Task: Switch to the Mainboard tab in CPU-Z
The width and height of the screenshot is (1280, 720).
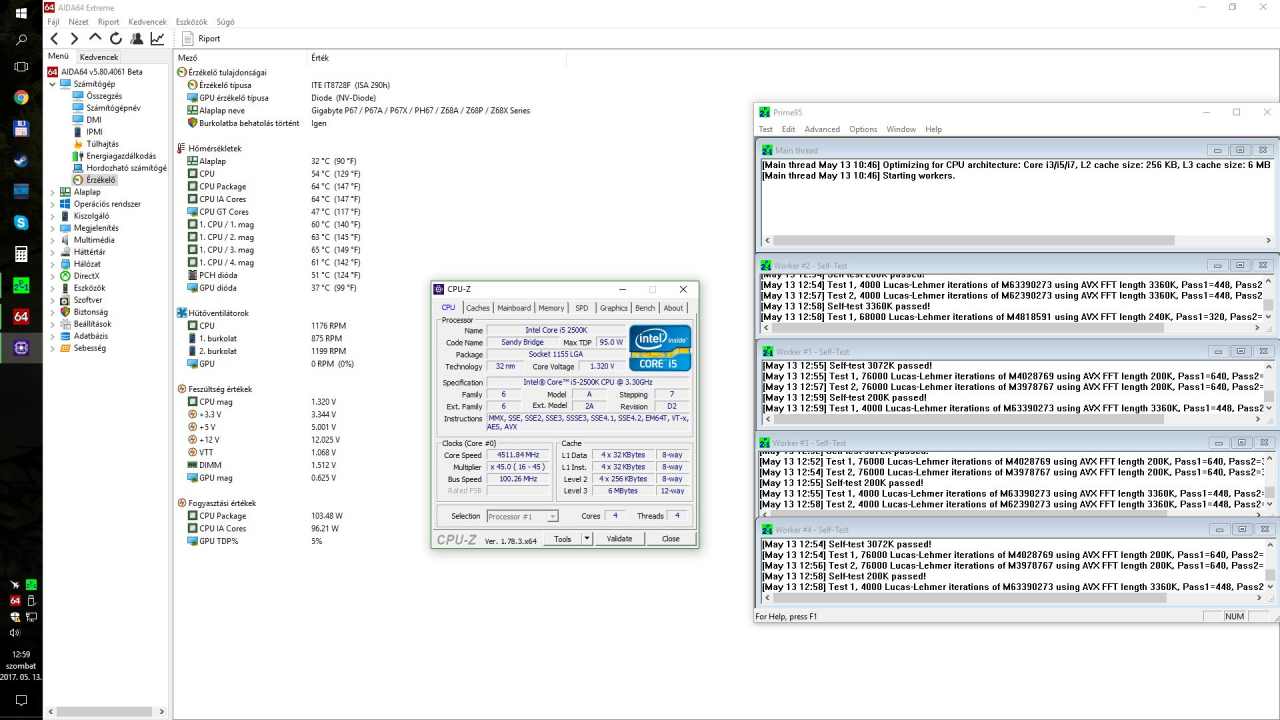Action: (514, 308)
